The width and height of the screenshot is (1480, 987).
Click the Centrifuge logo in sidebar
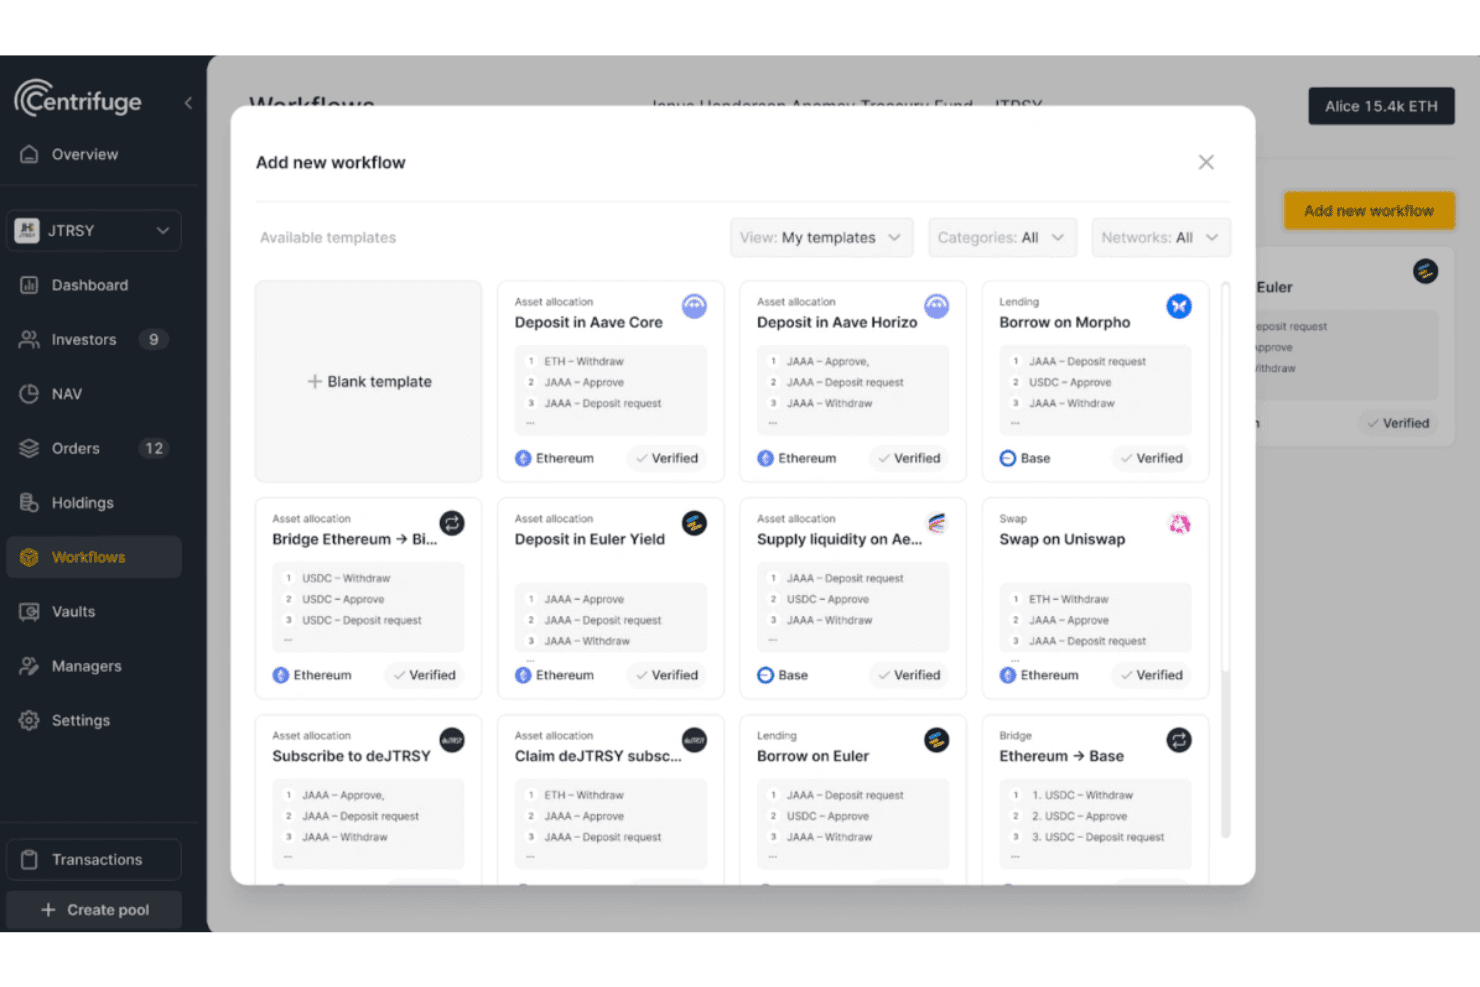(78, 99)
